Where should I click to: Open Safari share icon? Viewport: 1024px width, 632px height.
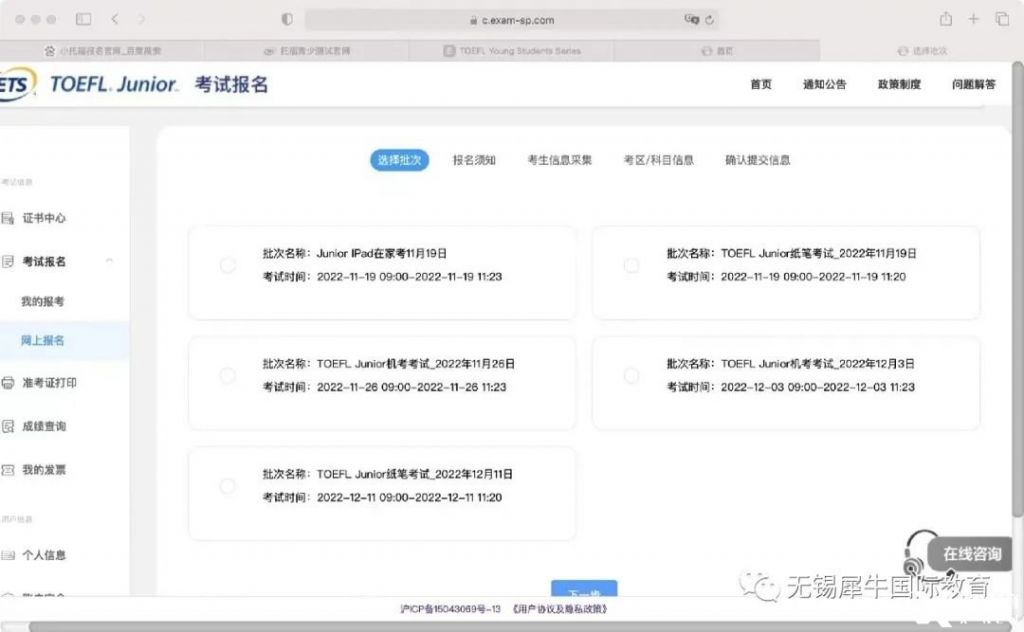point(946,19)
